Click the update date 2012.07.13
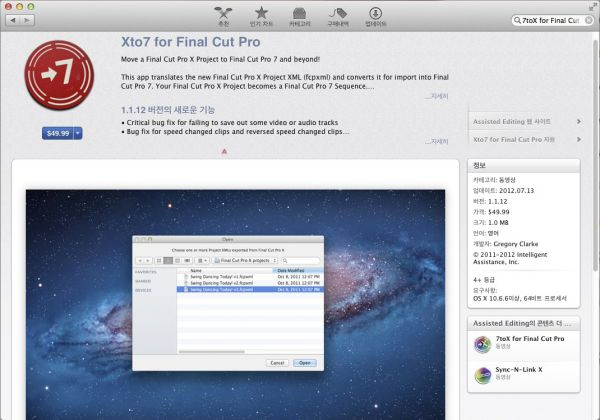The height and width of the screenshot is (420, 600). (516, 190)
